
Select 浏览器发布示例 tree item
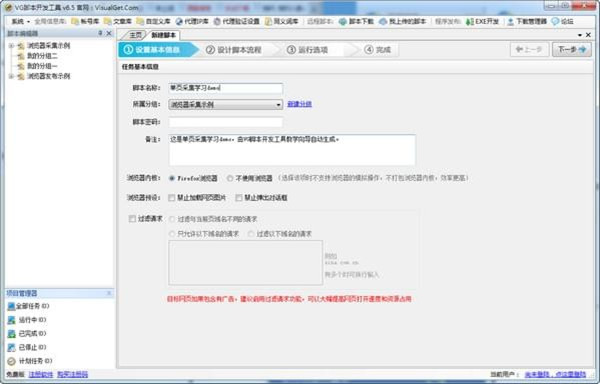(48, 76)
